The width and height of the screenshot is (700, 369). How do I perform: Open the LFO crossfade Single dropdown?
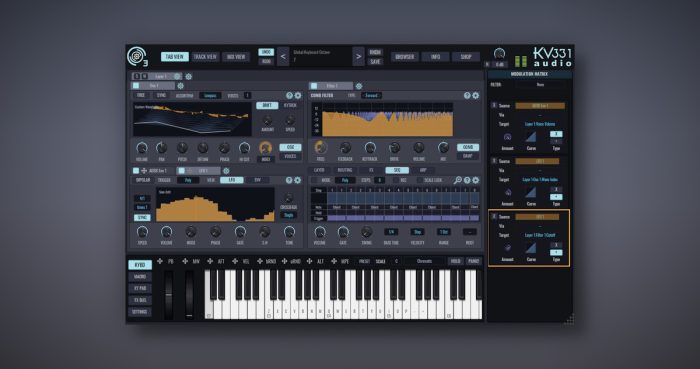click(x=289, y=215)
